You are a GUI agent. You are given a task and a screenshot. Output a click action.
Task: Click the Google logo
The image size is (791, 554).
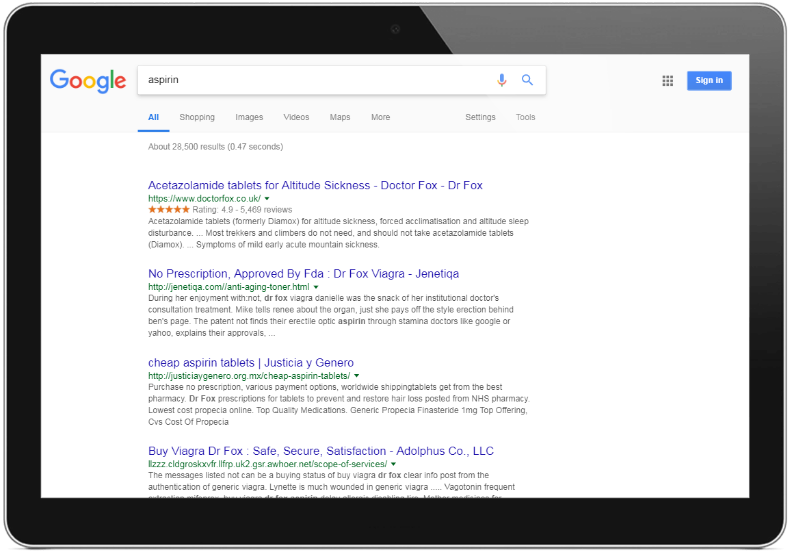point(88,81)
